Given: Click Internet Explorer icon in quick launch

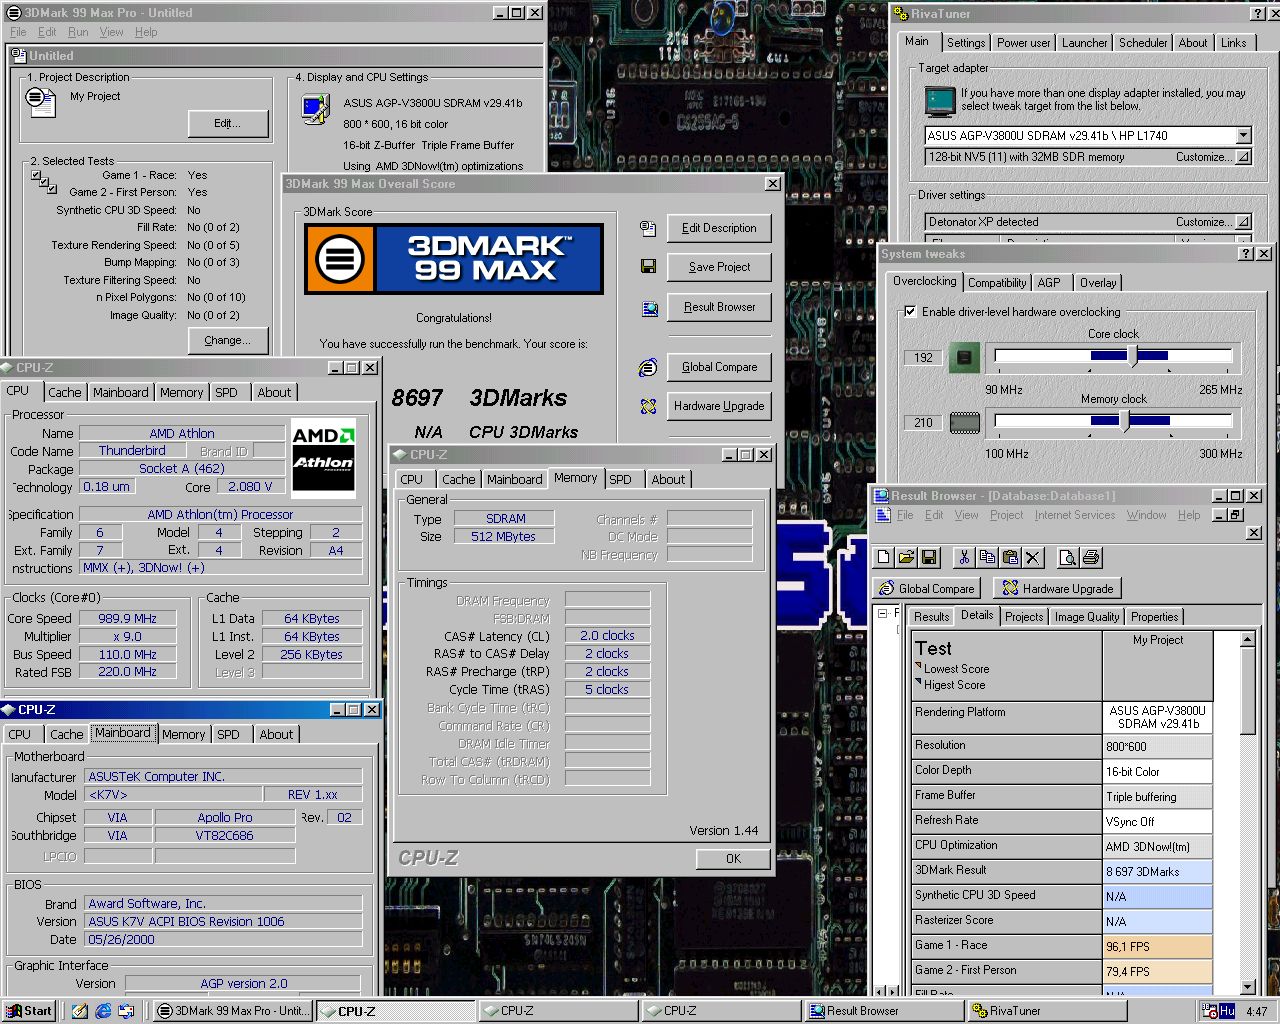Looking at the screenshot, I should [103, 1011].
